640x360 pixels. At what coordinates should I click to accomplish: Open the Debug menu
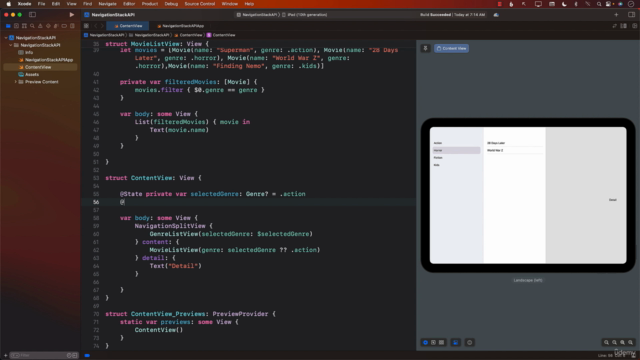[171, 4]
